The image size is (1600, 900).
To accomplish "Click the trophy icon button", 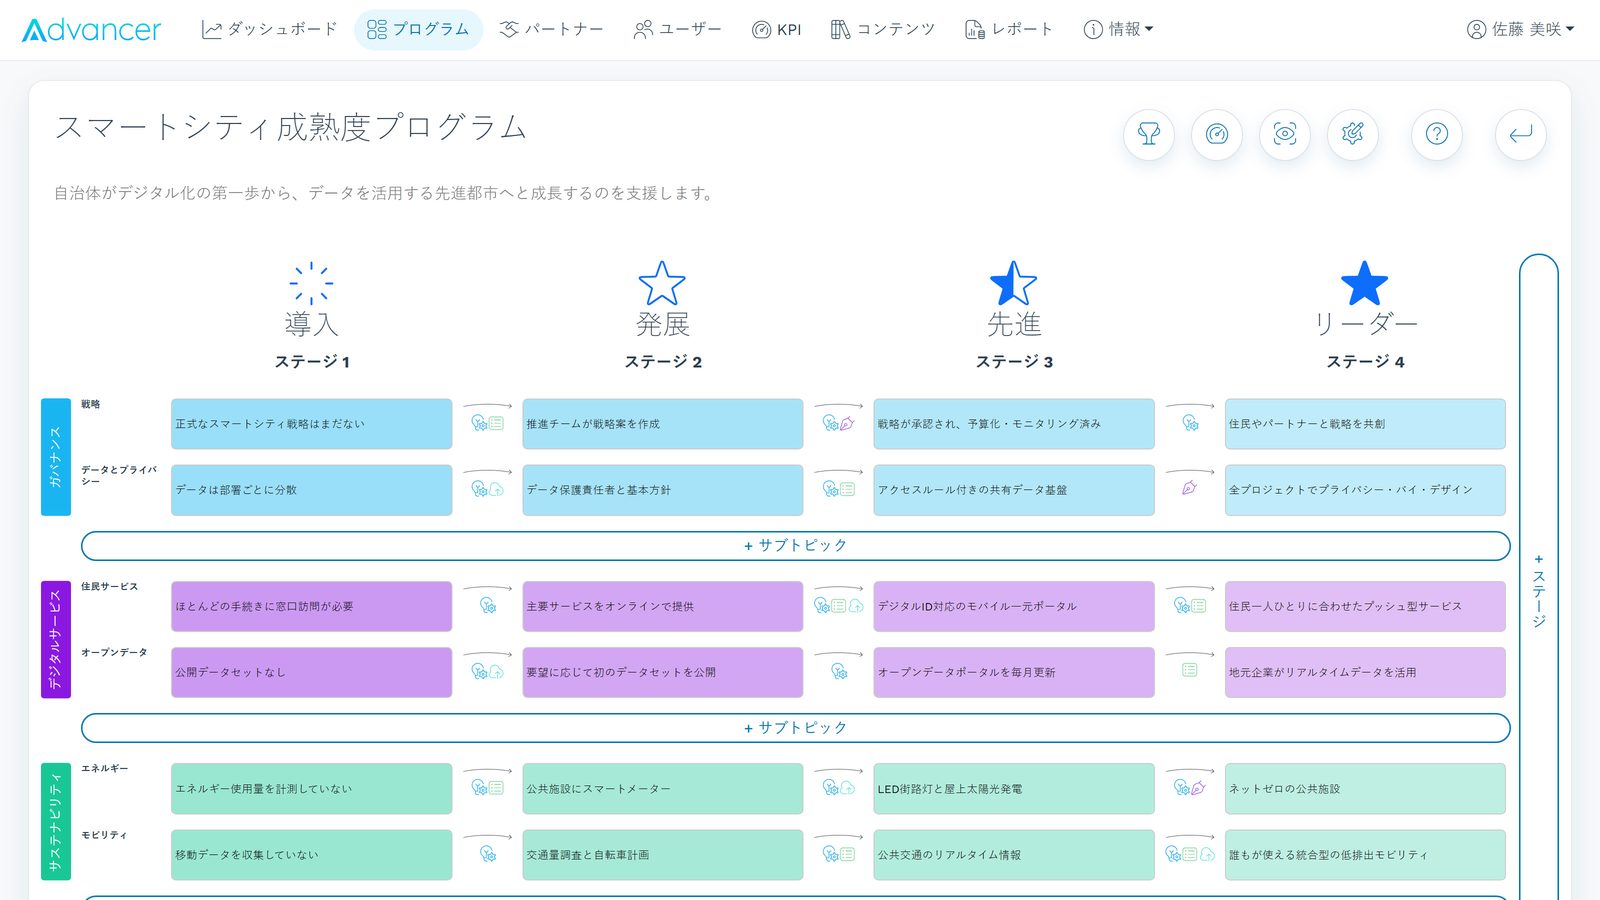I will (1149, 134).
